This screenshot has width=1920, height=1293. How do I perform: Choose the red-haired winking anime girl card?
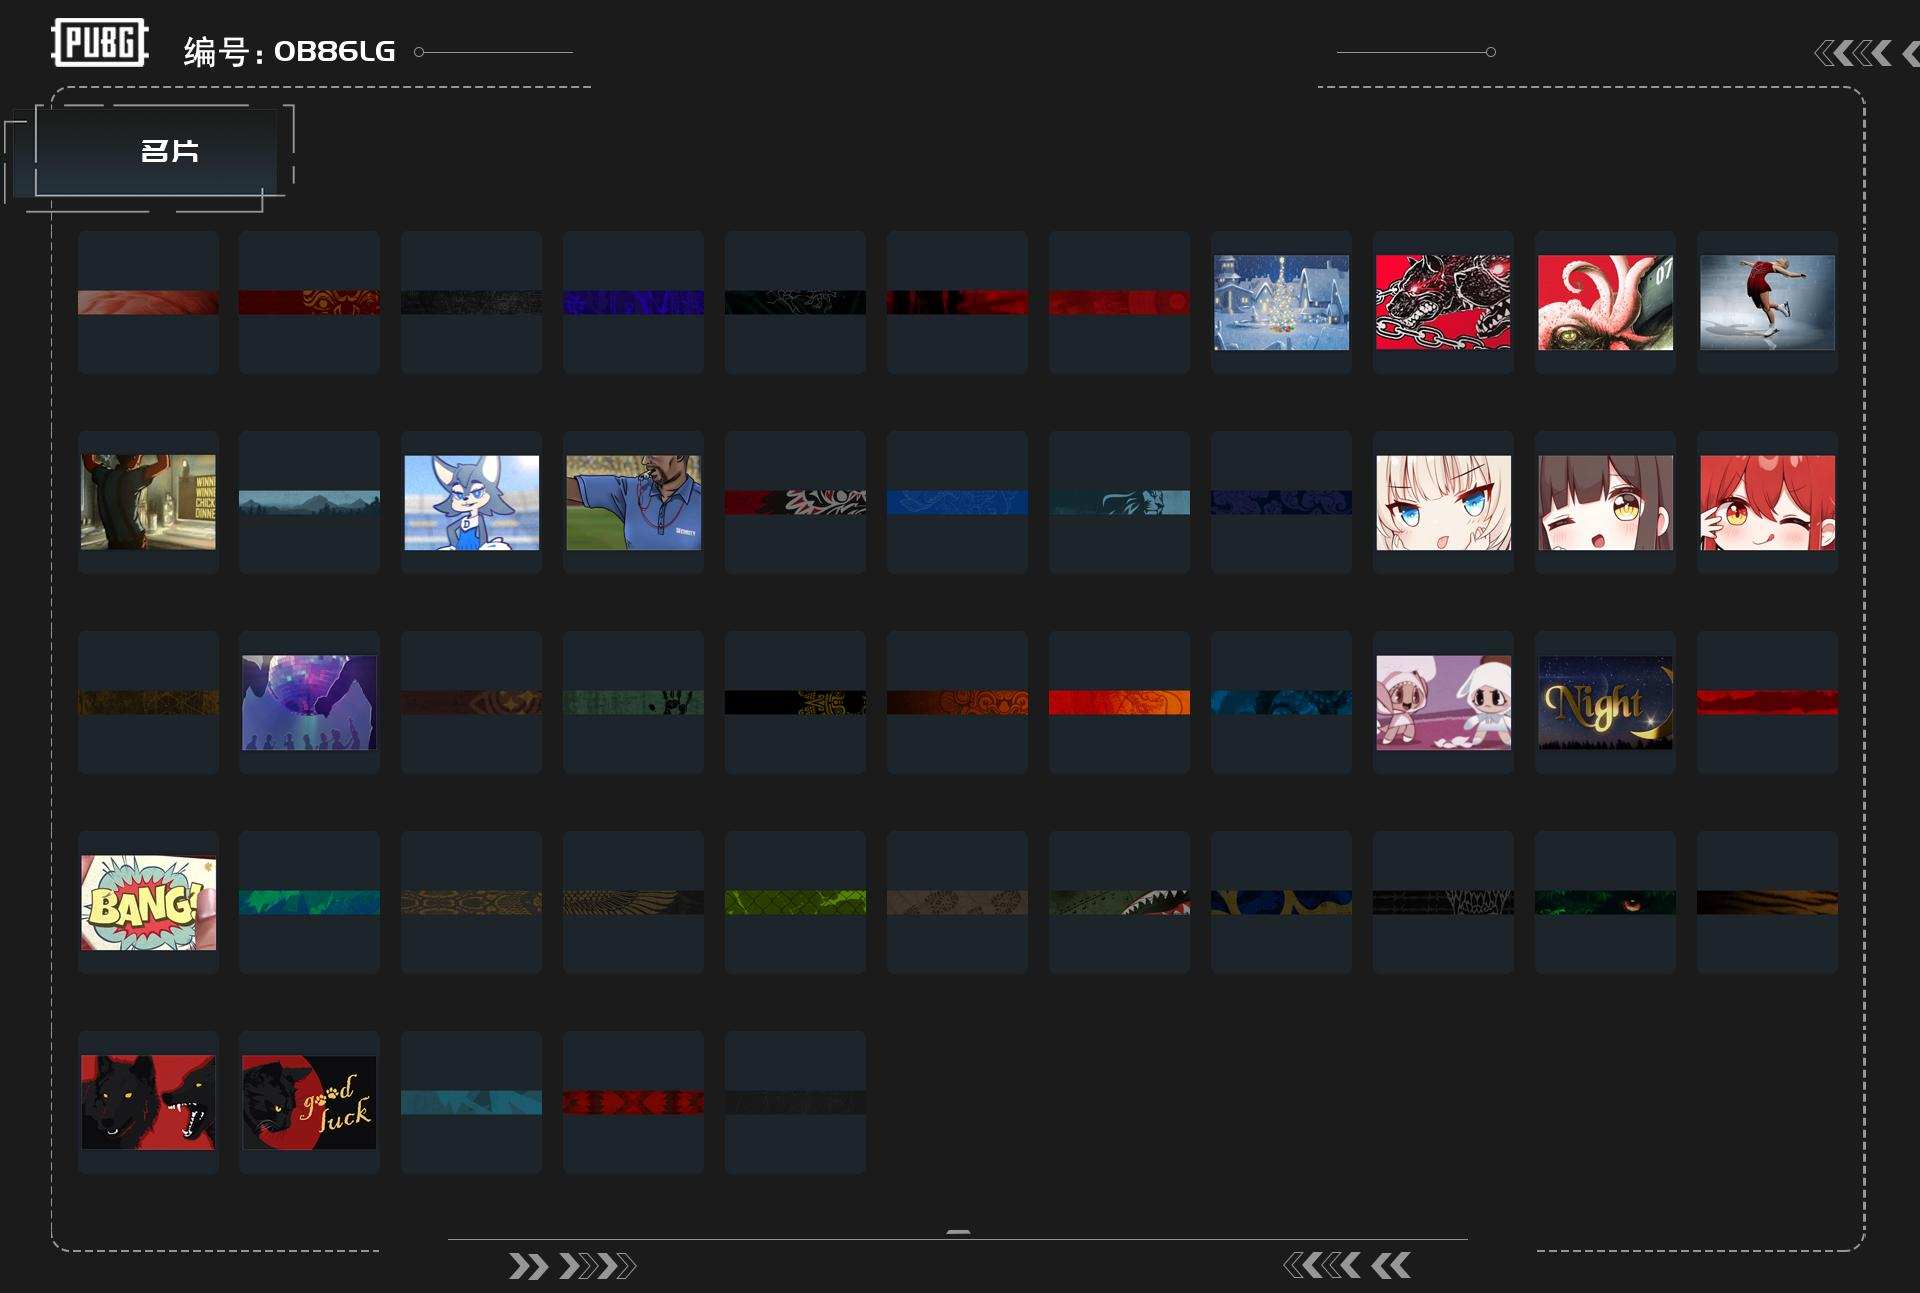pyautogui.click(x=1767, y=502)
